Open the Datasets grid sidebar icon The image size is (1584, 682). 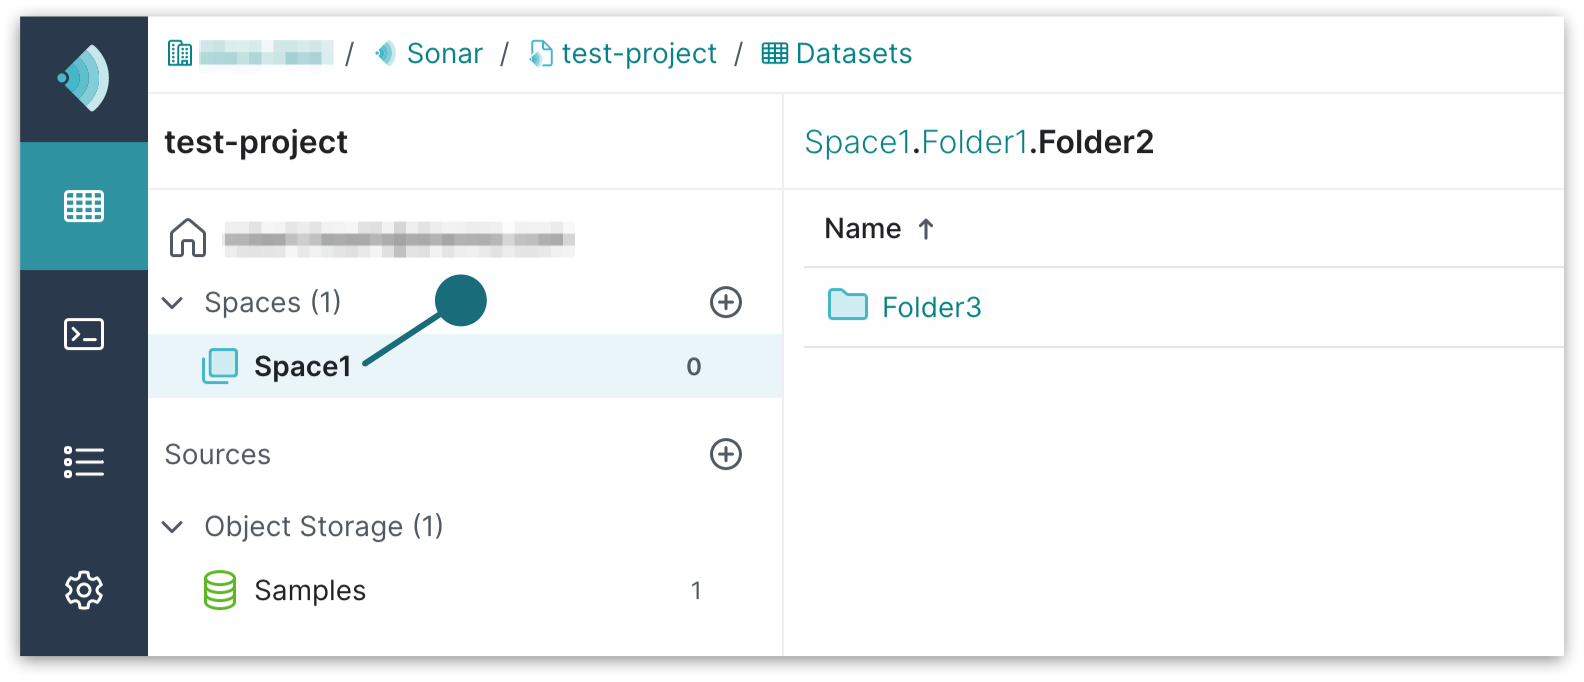[x=84, y=206]
